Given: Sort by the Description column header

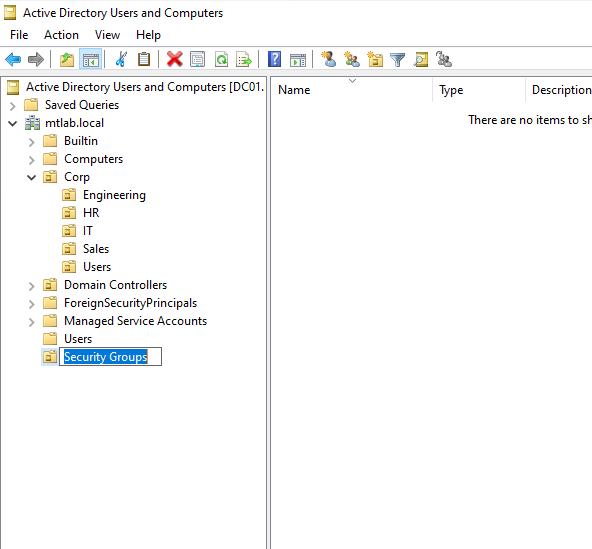Looking at the screenshot, I should (559, 90).
